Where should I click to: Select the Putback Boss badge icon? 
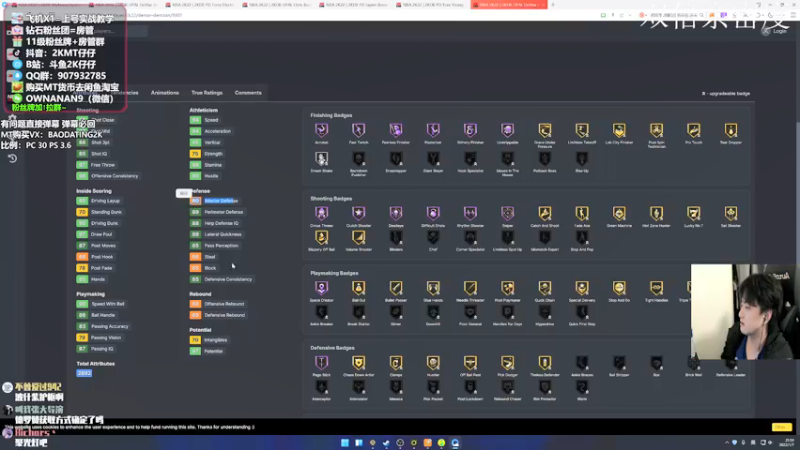click(544, 159)
